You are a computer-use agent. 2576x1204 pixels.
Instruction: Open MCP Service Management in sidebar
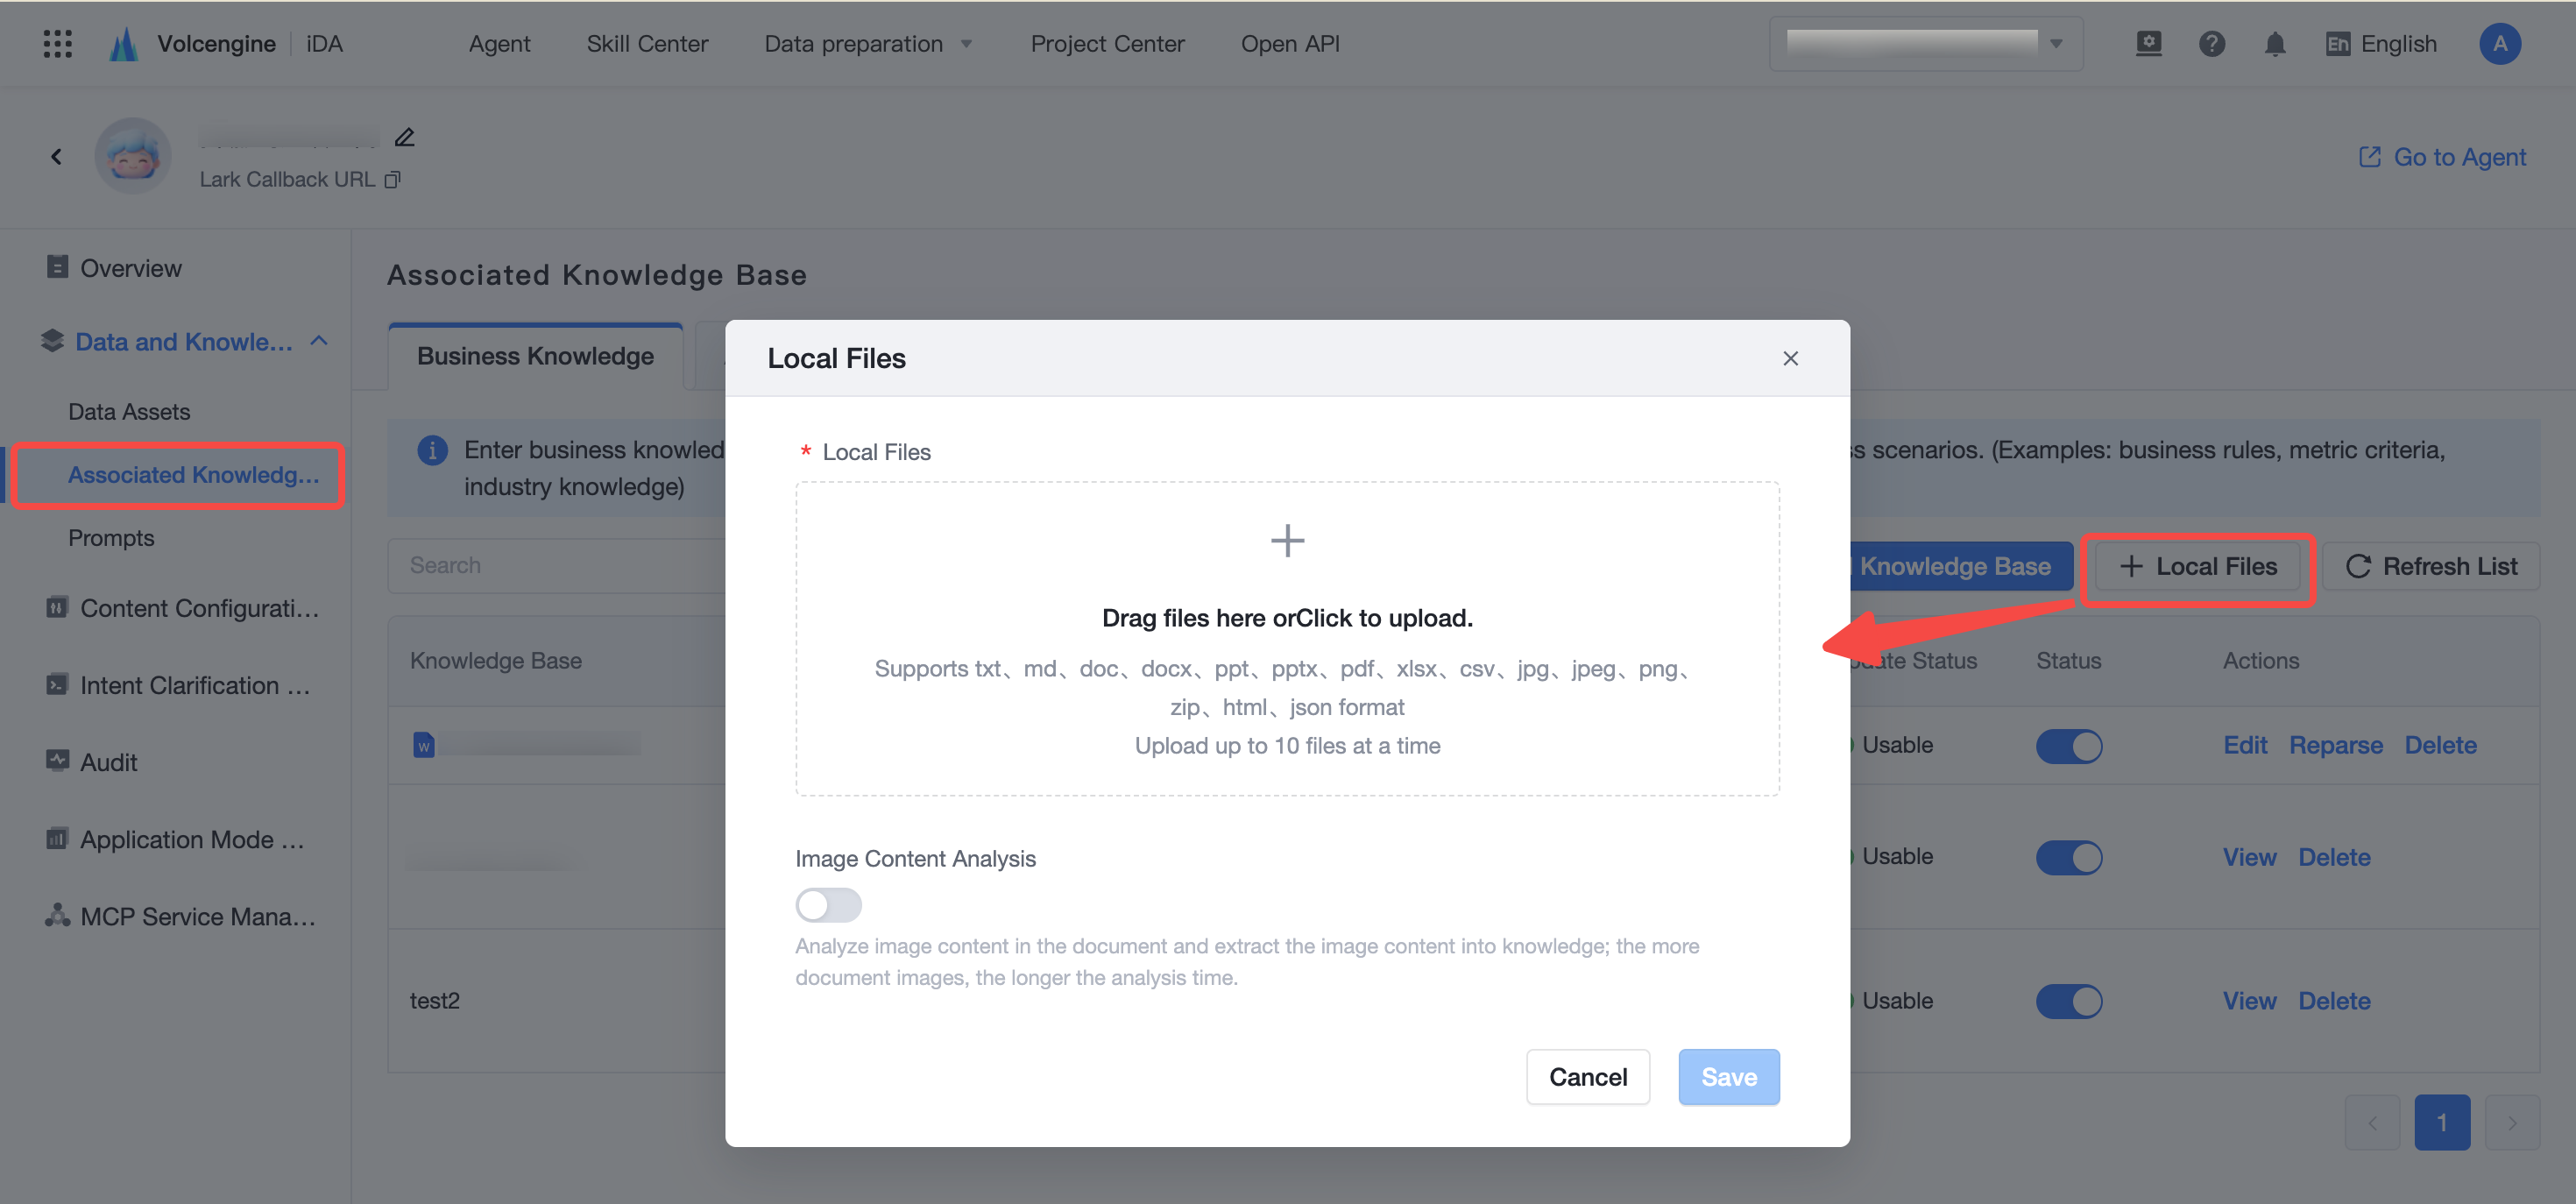click(198, 916)
